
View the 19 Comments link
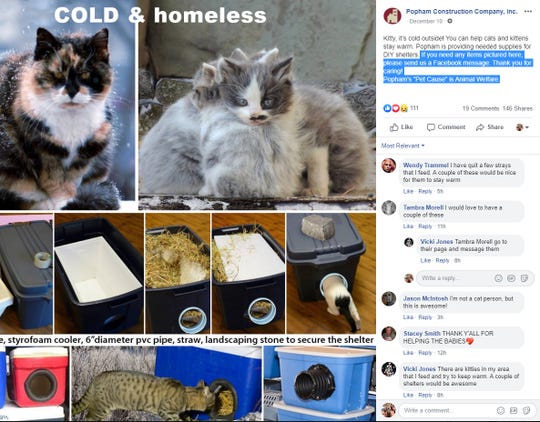pos(480,108)
